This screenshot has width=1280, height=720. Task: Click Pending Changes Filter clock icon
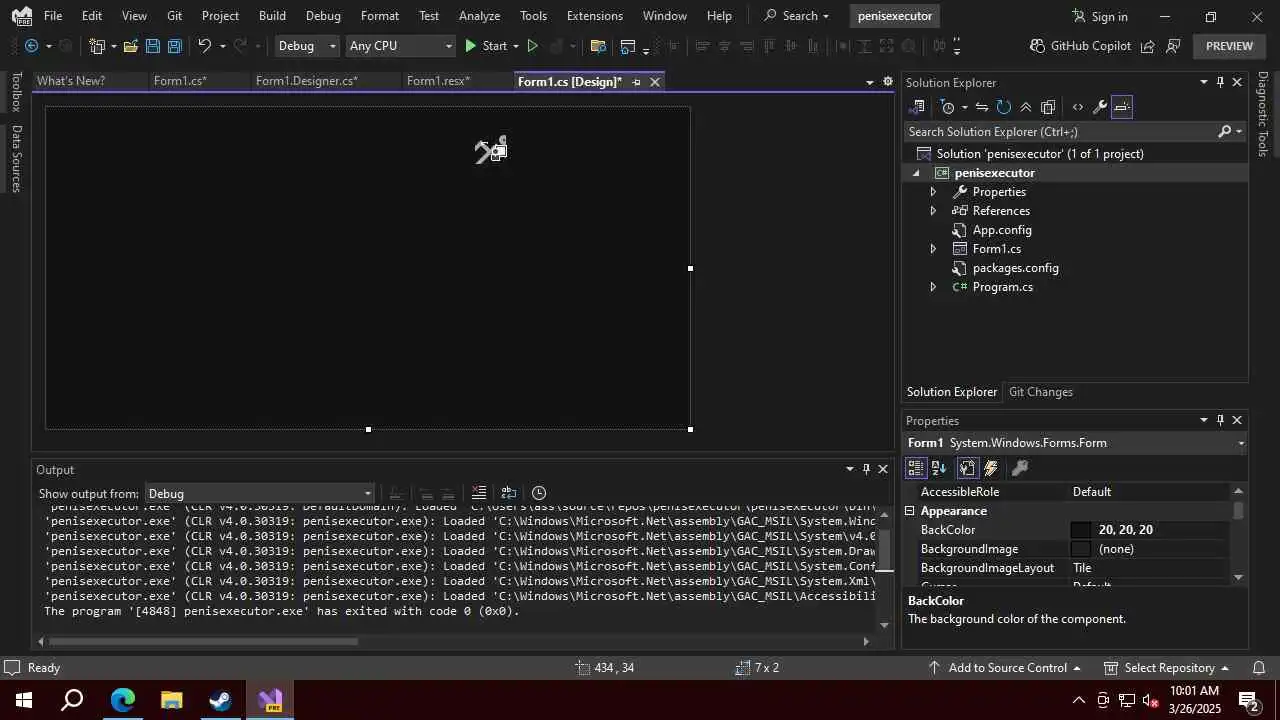[947, 107]
